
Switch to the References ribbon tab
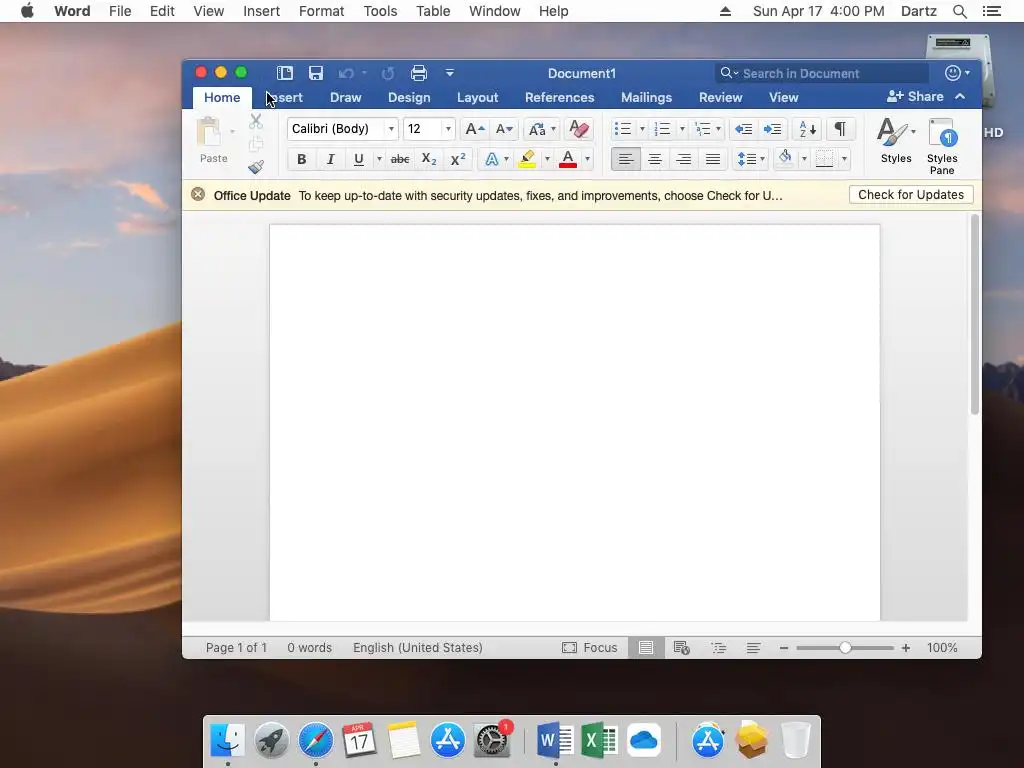[560, 97]
